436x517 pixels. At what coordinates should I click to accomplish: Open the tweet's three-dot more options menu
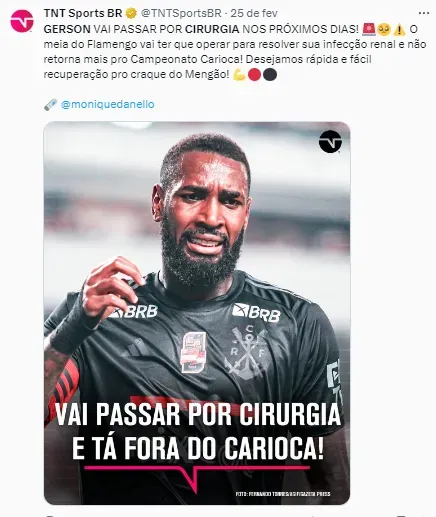[x=424, y=13]
